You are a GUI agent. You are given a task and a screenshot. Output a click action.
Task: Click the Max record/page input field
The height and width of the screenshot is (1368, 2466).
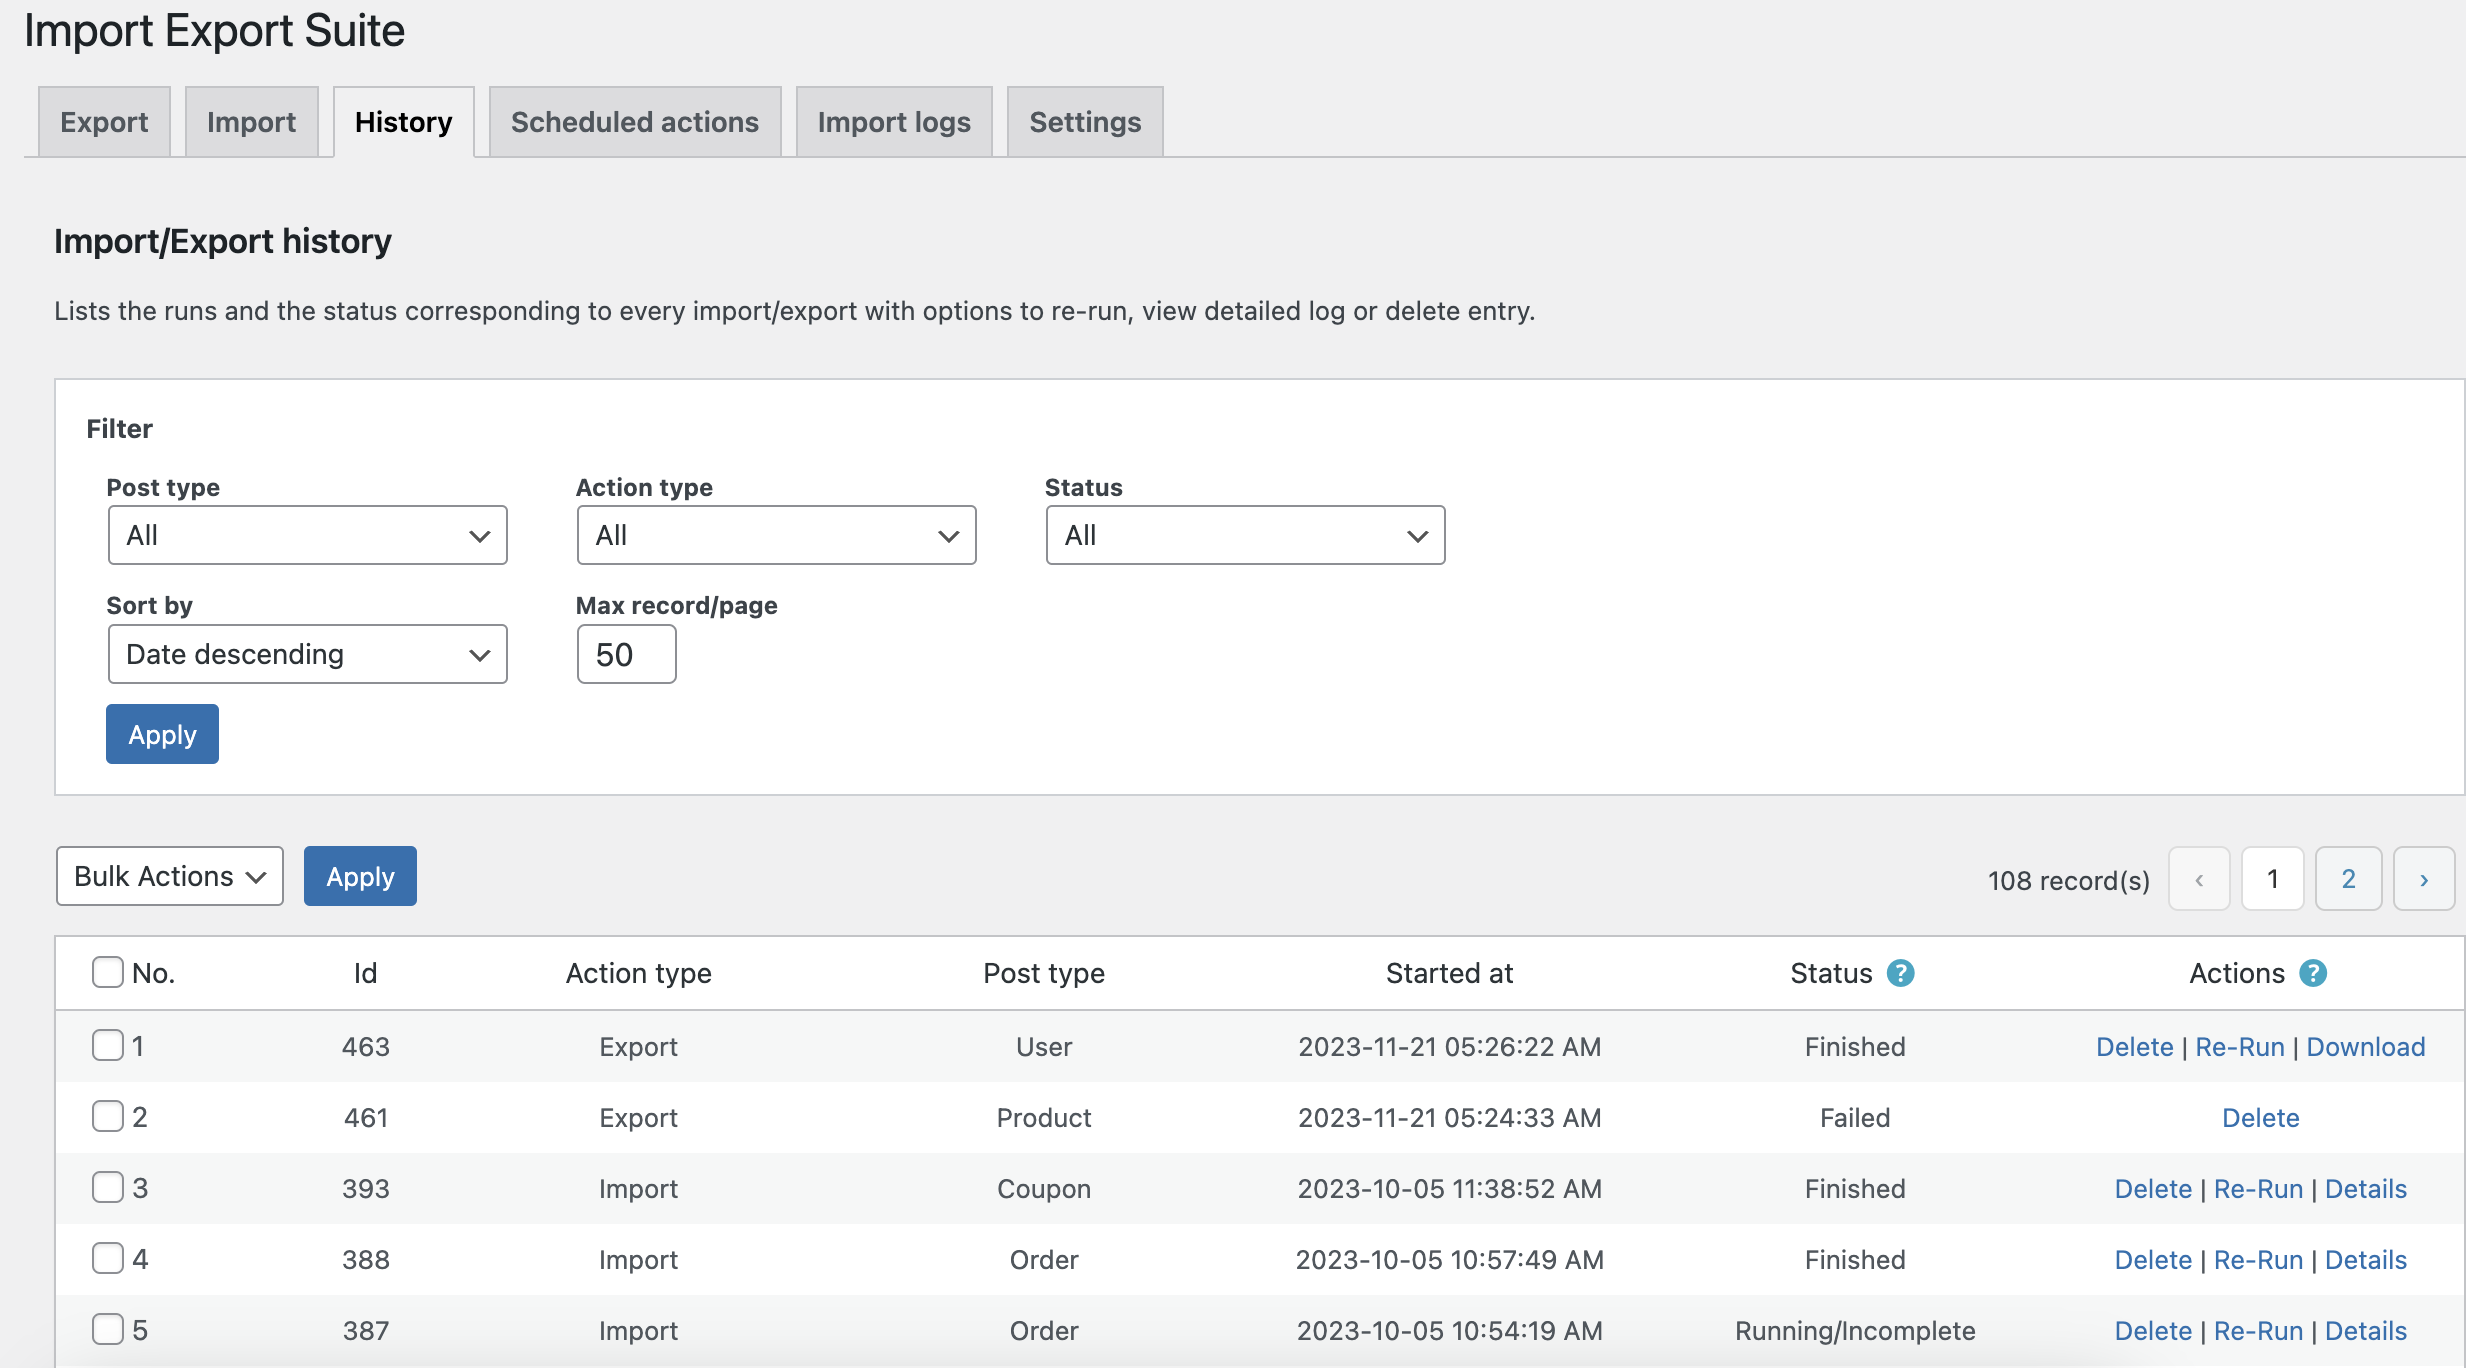coord(626,654)
